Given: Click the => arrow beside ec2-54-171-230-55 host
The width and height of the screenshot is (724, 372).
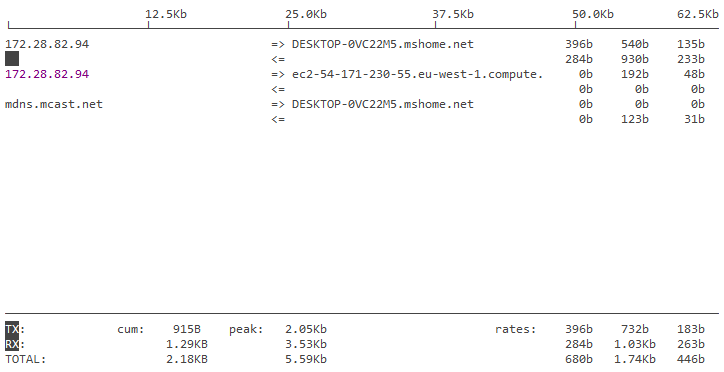Looking at the screenshot, I should (x=278, y=74).
